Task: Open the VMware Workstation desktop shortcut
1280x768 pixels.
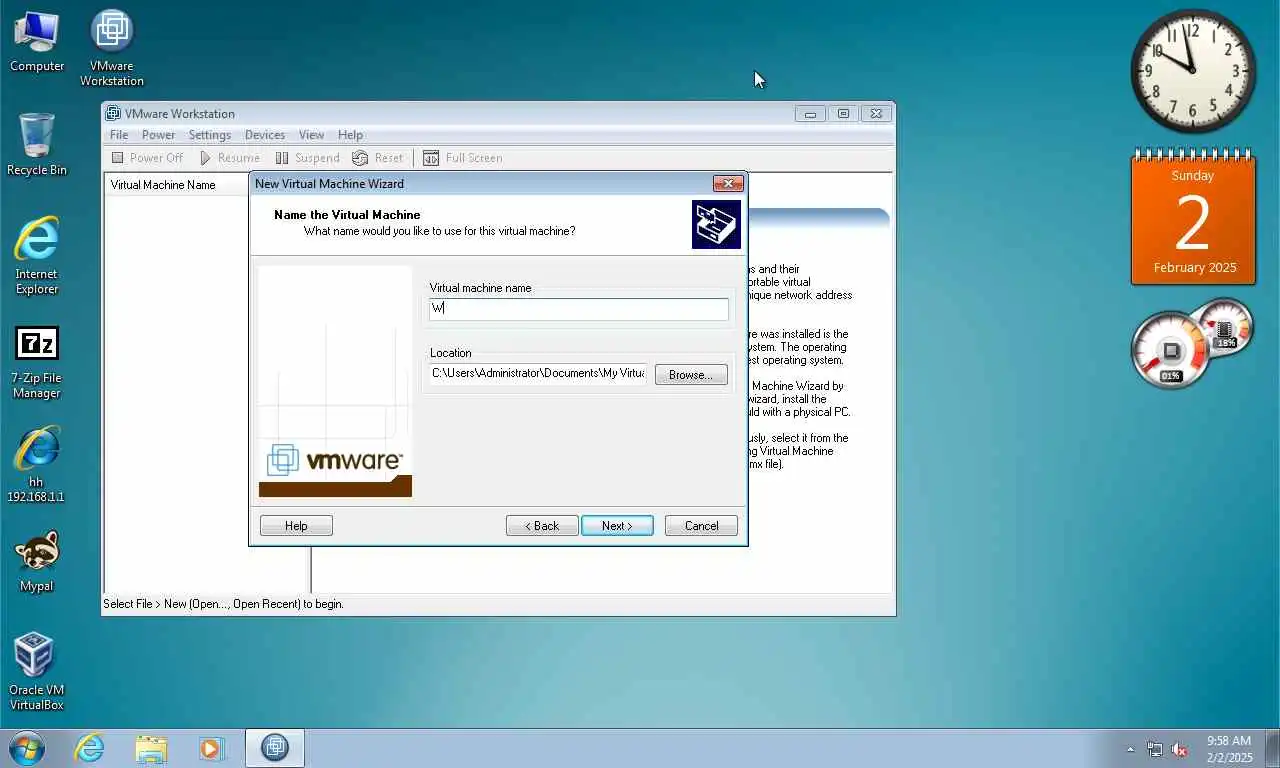Action: 112,48
